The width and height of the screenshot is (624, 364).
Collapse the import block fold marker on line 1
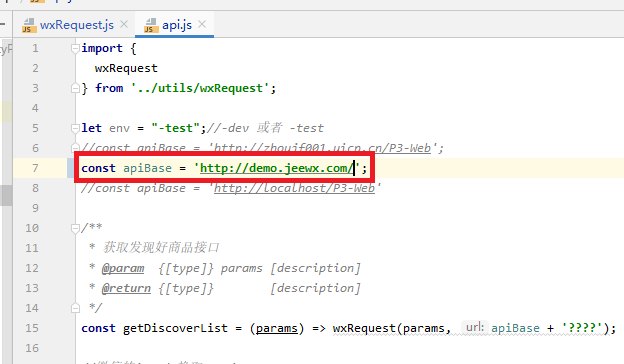tap(75, 49)
